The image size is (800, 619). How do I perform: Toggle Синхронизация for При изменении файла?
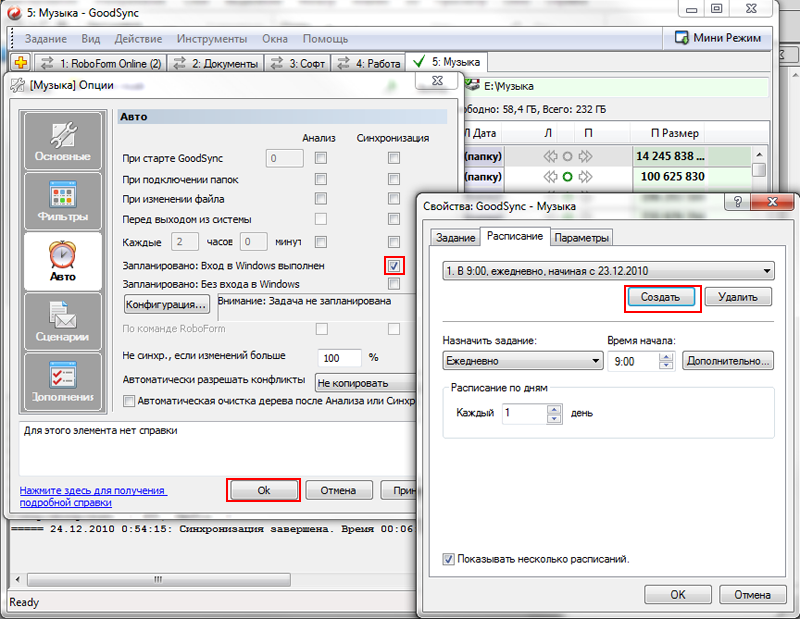pos(393,199)
